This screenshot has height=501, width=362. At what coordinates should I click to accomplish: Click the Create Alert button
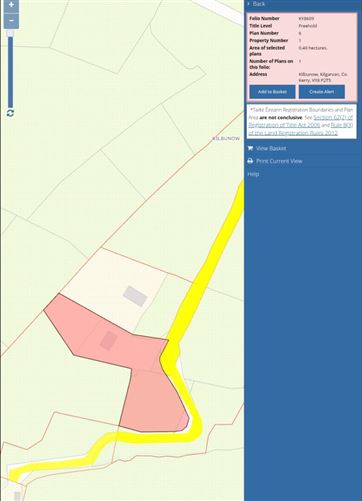click(x=322, y=92)
